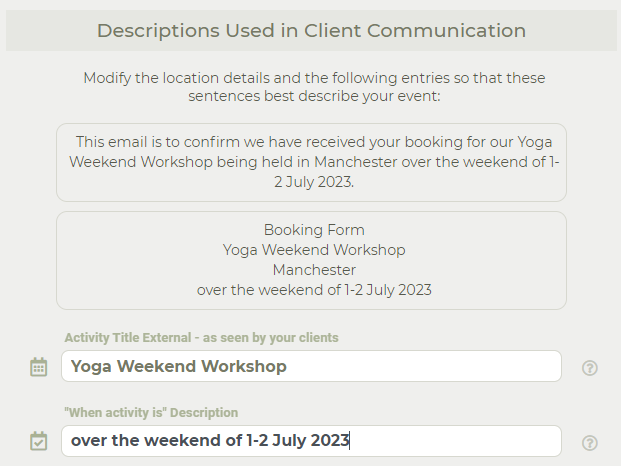Click the calendar-check icon beside When description field
This screenshot has height=466, width=621.
click(39, 441)
